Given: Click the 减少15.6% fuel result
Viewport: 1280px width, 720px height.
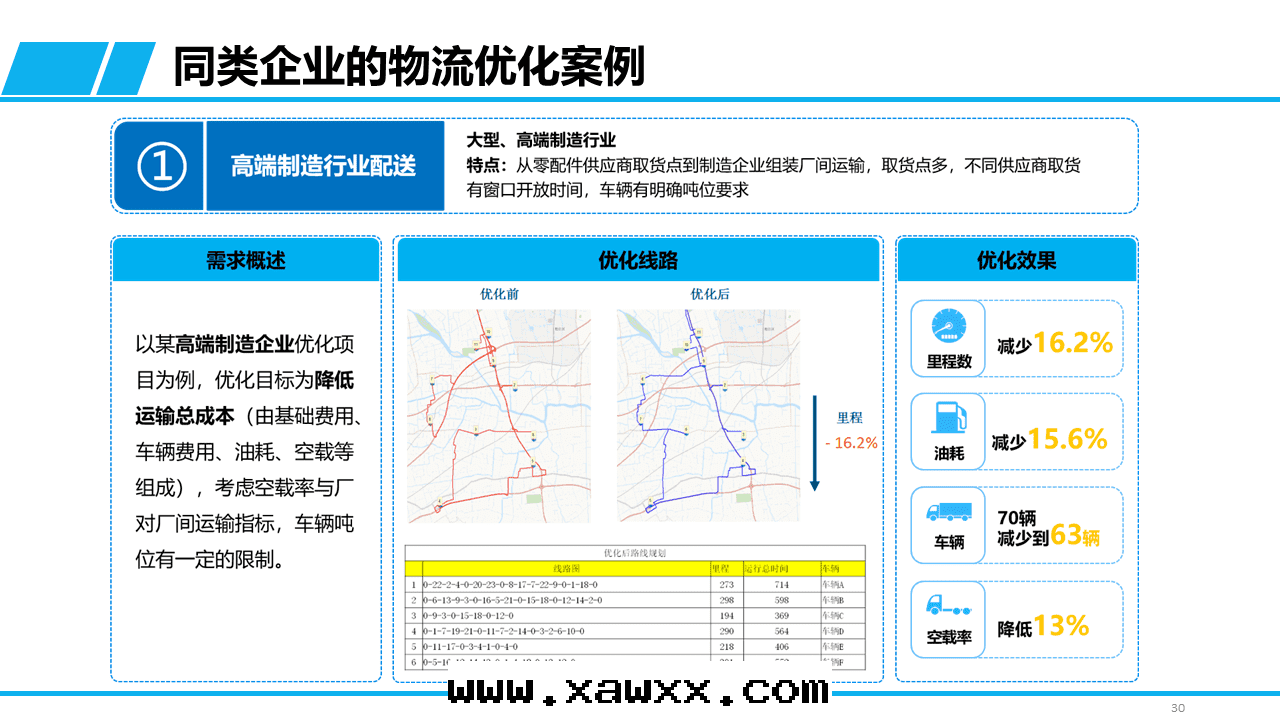Looking at the screenshot, I should pos(1049,439).
